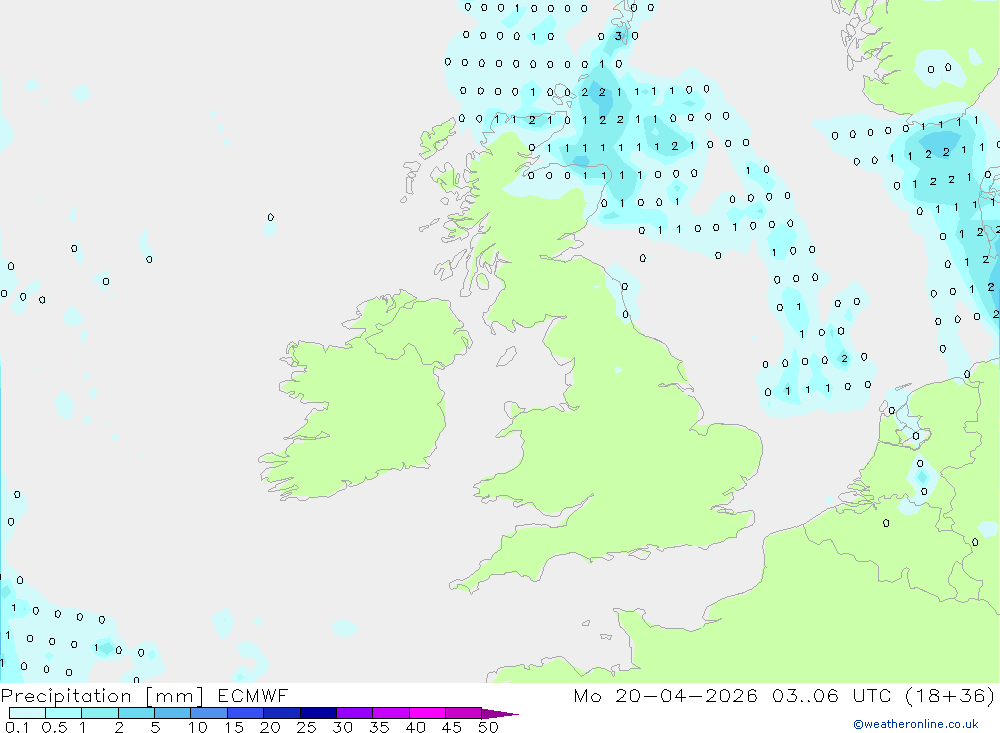The height and width of the screenshot is (733, 1000).
Task: Click the legend label "40"
Action: click(x=416, y=727)
